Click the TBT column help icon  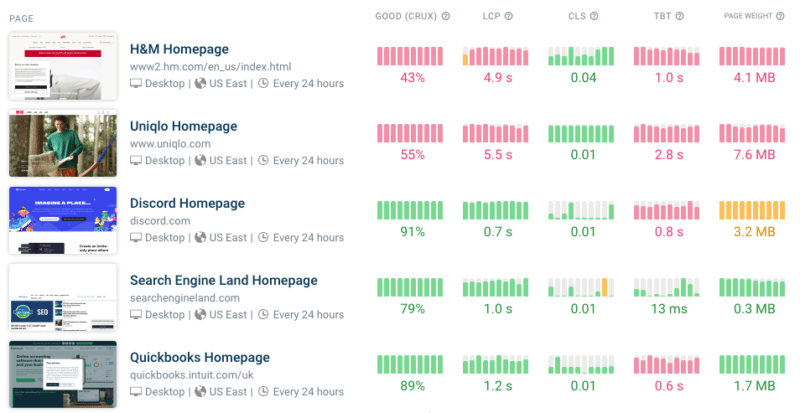coord(681,16)
